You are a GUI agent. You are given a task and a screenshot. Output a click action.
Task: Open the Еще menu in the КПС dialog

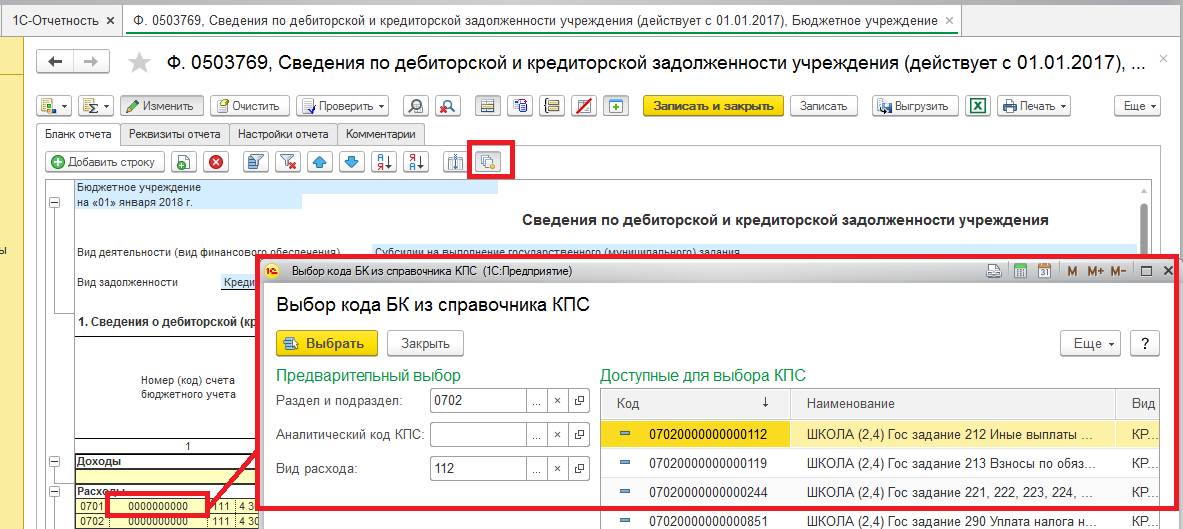pyautogui.click(x=1092, y=343)
